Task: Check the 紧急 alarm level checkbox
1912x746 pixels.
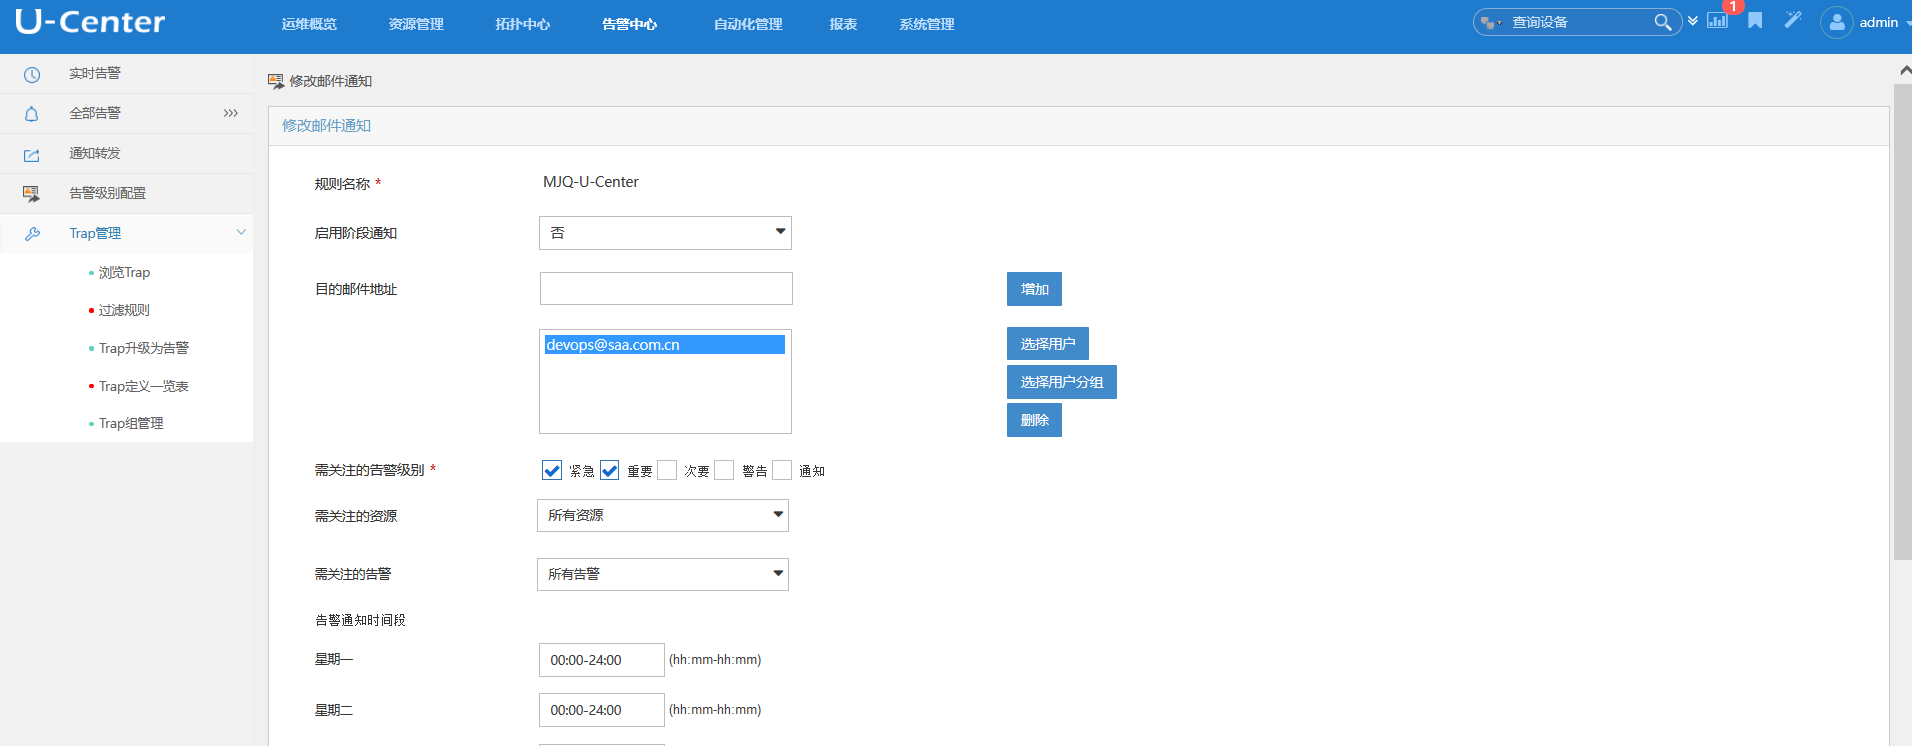Action: click(552, 470)
